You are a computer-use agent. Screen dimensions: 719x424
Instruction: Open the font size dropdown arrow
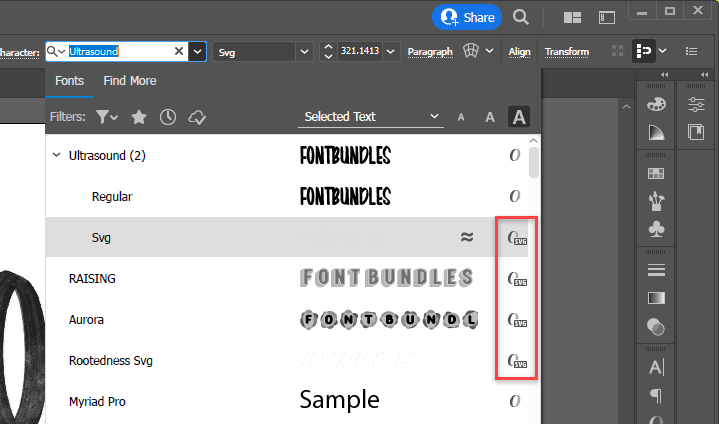click(391, 51)
